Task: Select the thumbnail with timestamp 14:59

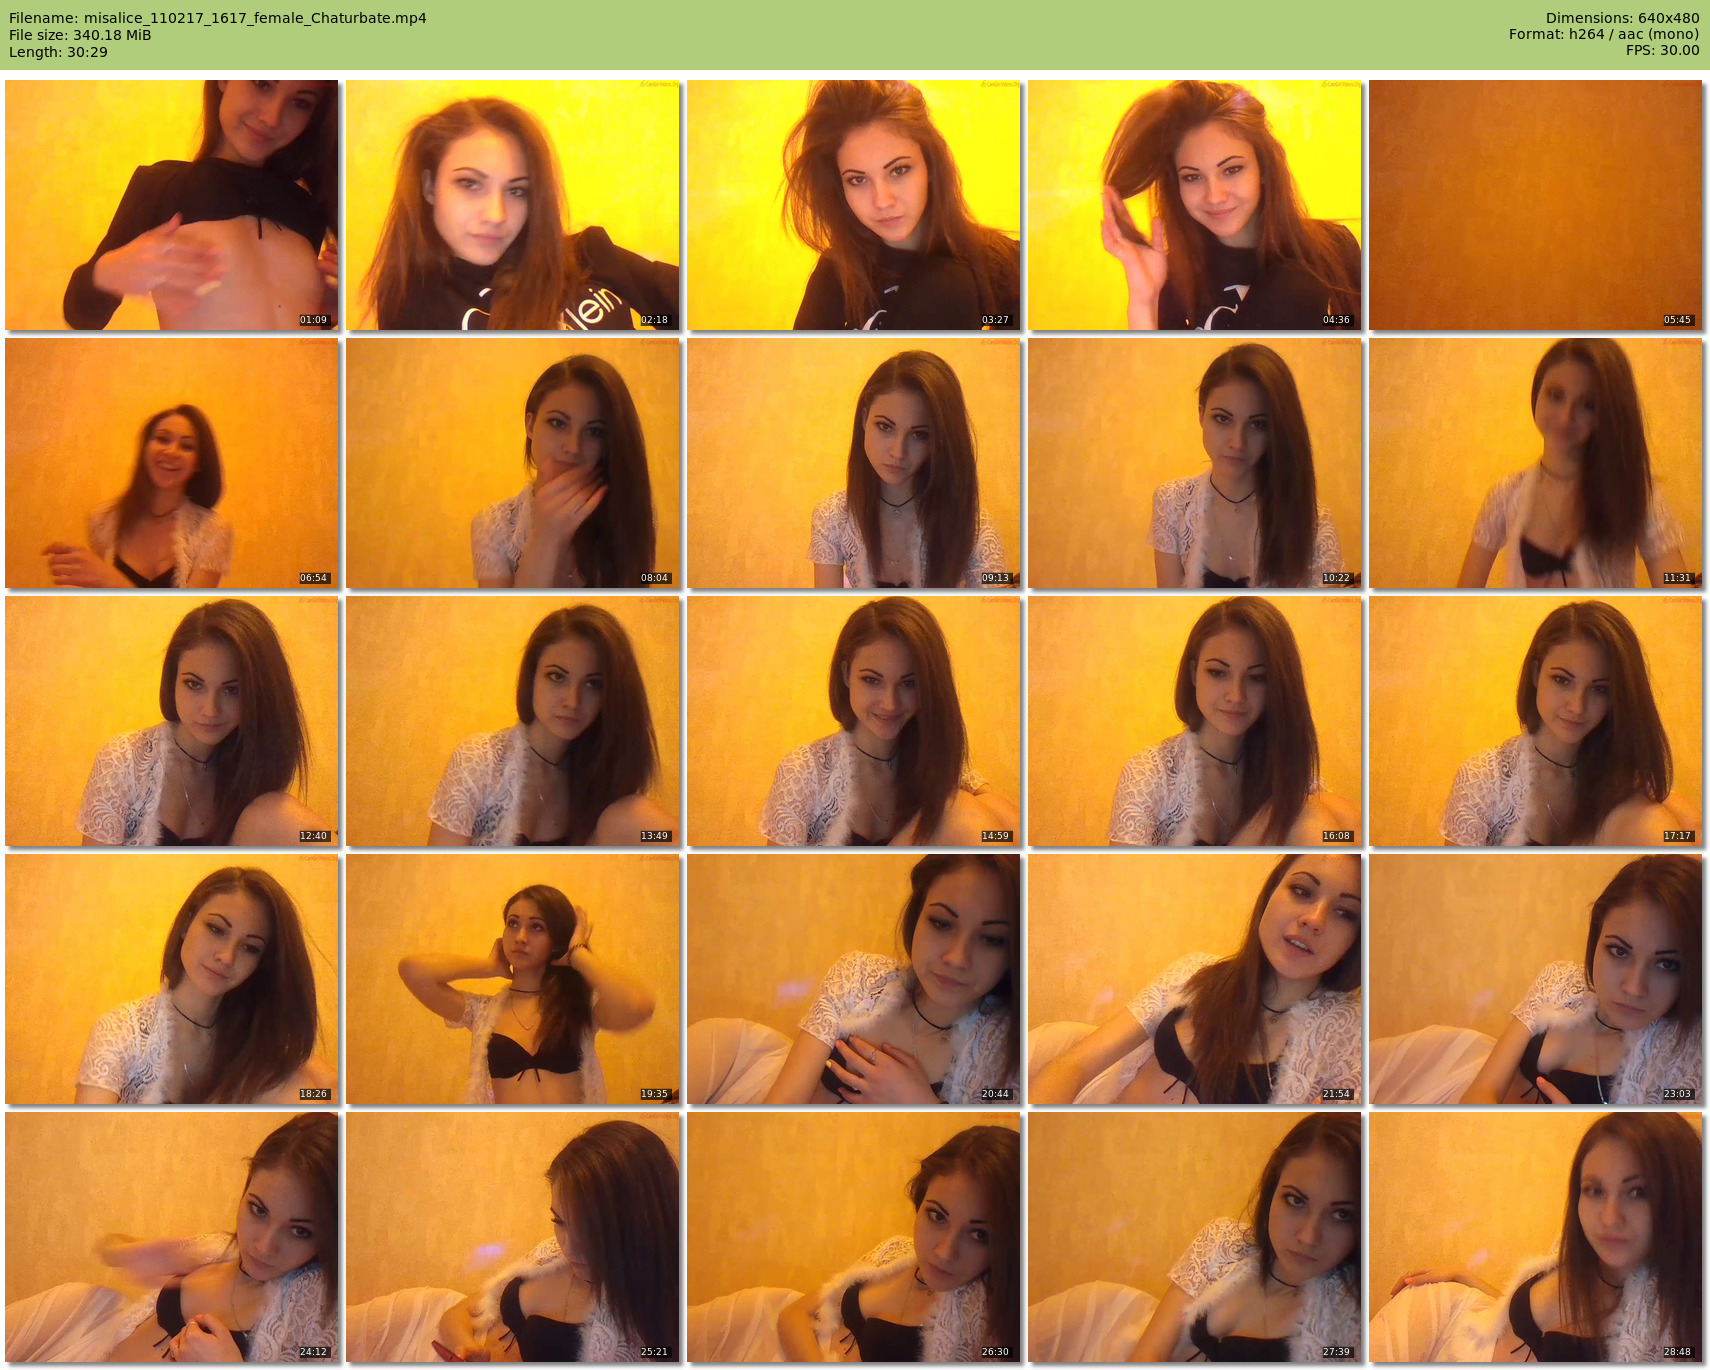Action: coord(854,721)
